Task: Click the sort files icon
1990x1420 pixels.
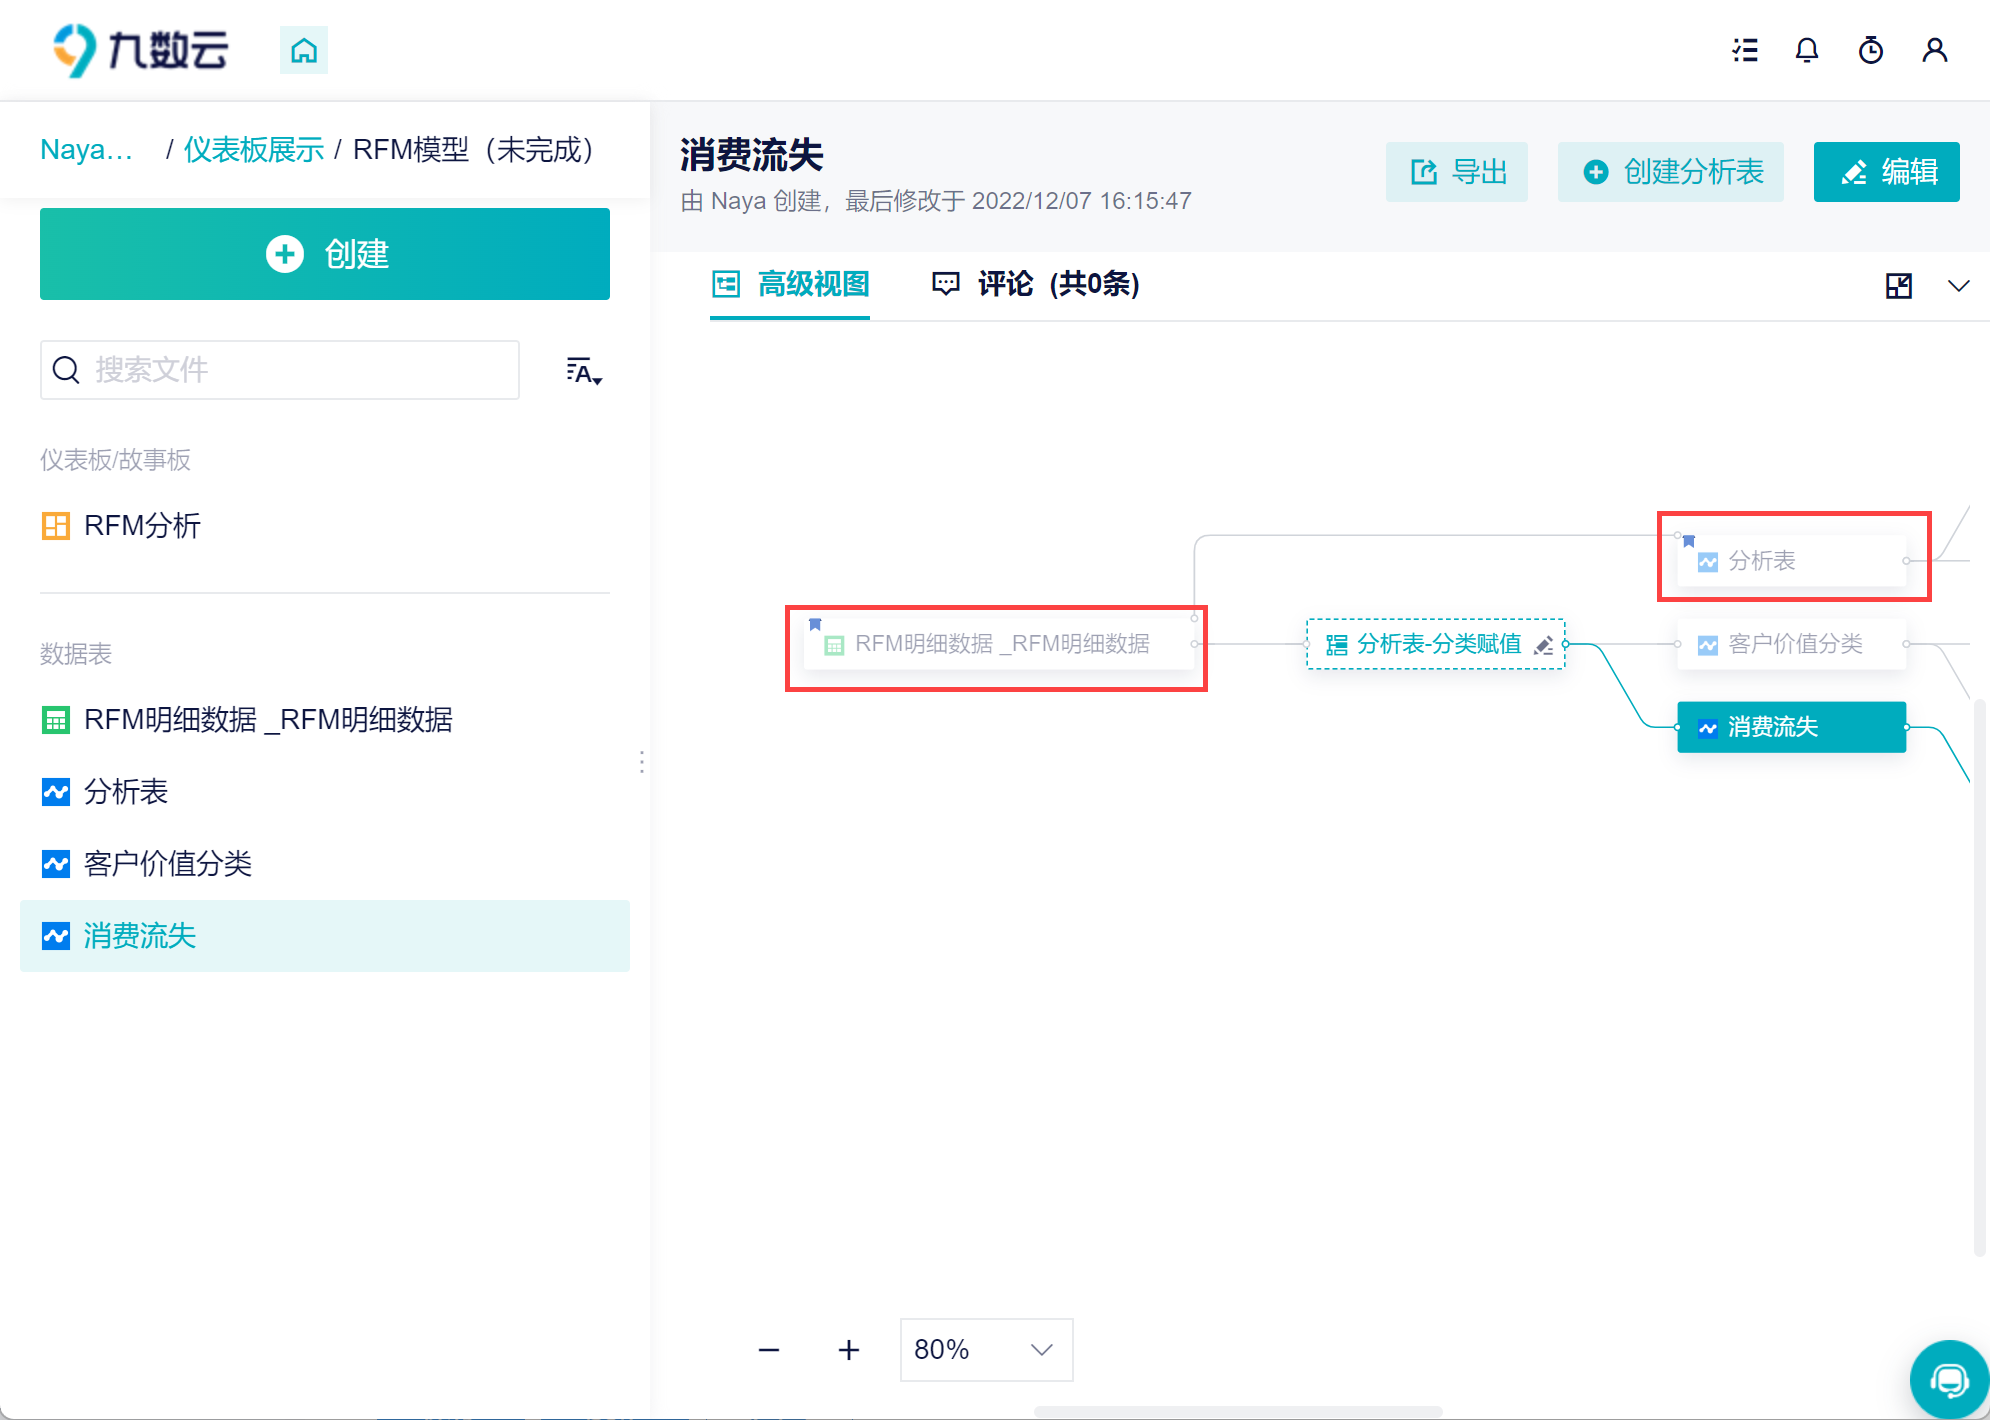Action: pyautogui.click(x=583, y=371)
